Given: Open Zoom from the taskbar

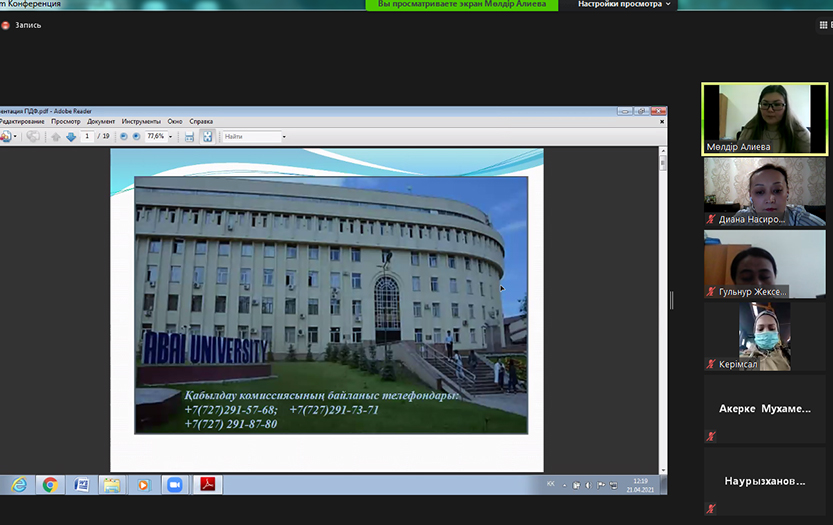Looking at the screenshot, I should 175,485.
